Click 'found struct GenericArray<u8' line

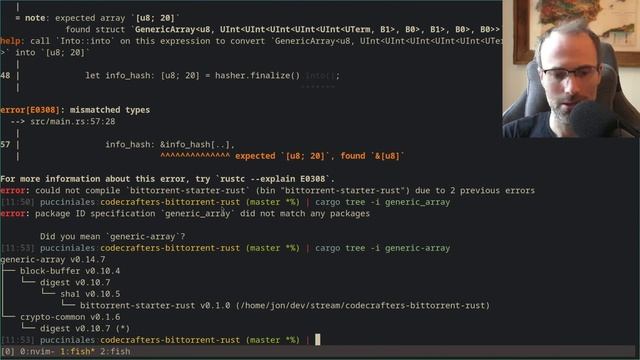(282, 29)
